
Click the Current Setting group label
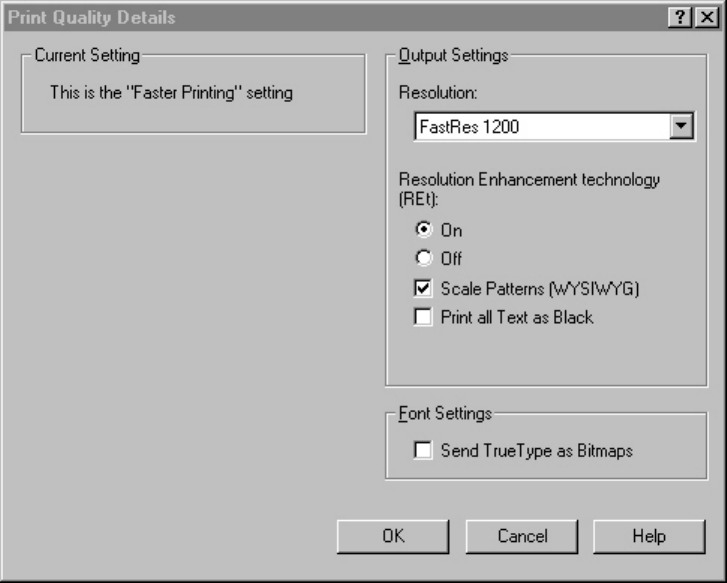click(x=87, y=56)
